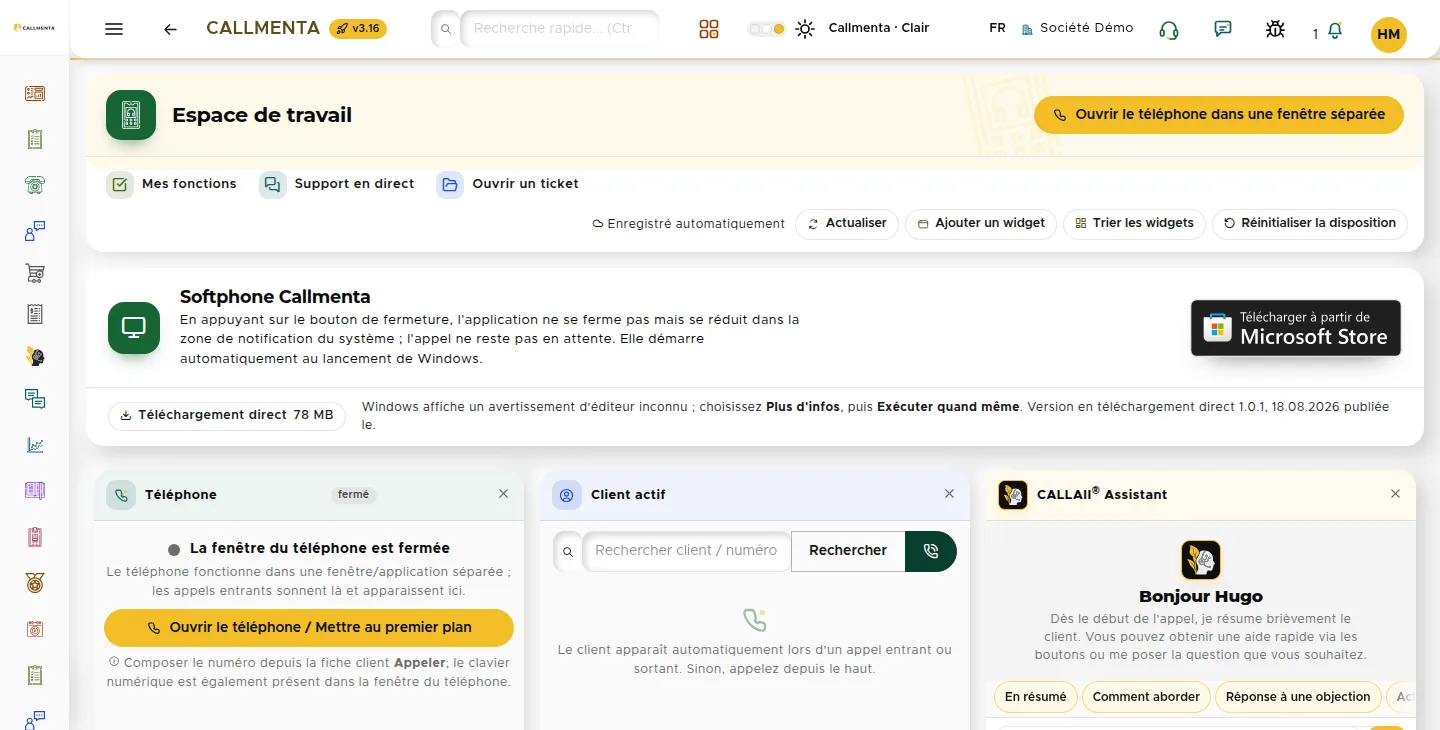
Task: Click the sun theme icon
Action: click(x=805, y=29)
